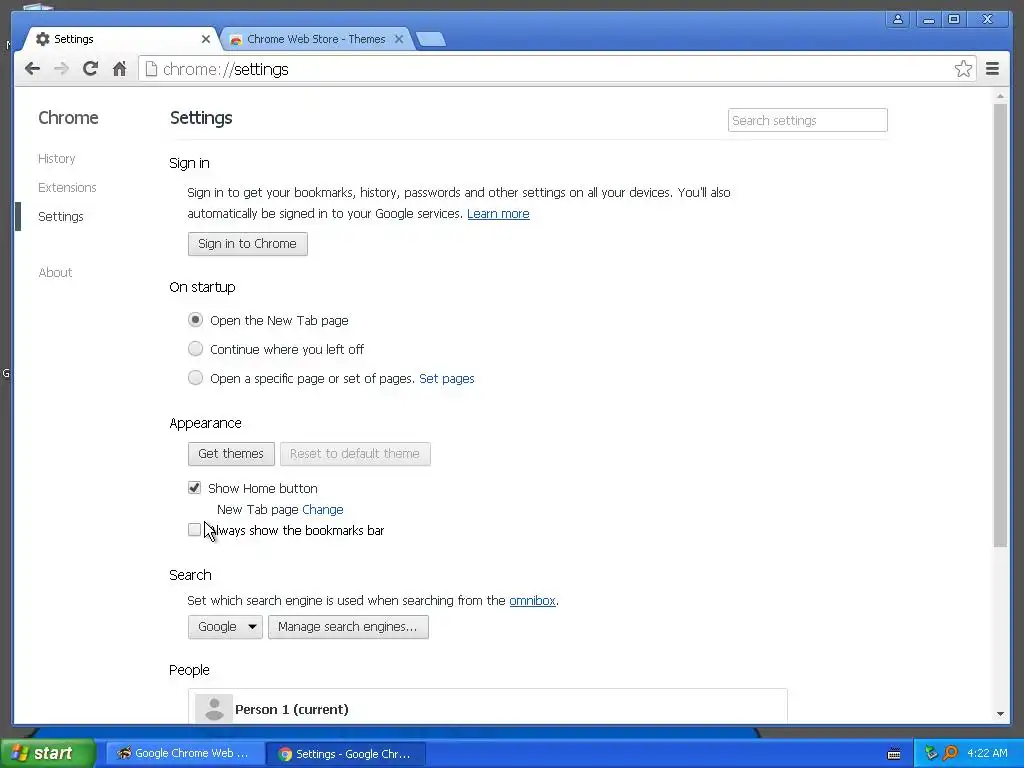Screen dimensions: 1024x768
Task: Open a new tab with the new tab button
Action: [x=431, y=39]
